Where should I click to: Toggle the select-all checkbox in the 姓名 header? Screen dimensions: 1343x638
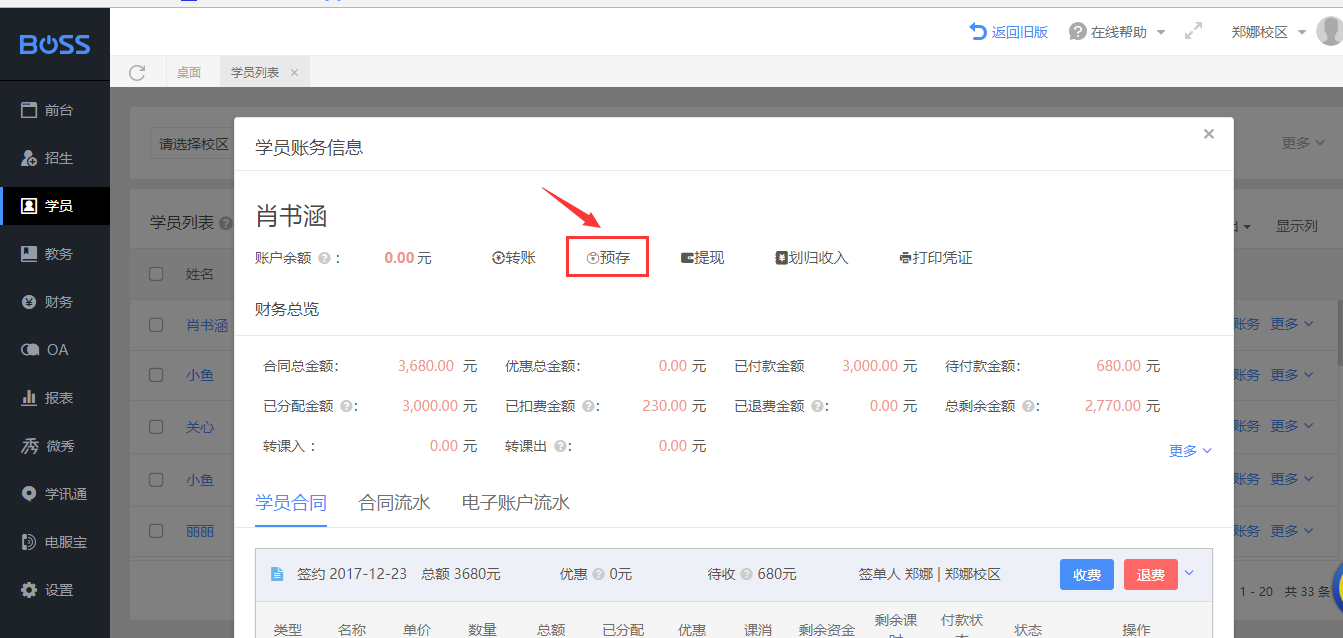tap(156, 274)
